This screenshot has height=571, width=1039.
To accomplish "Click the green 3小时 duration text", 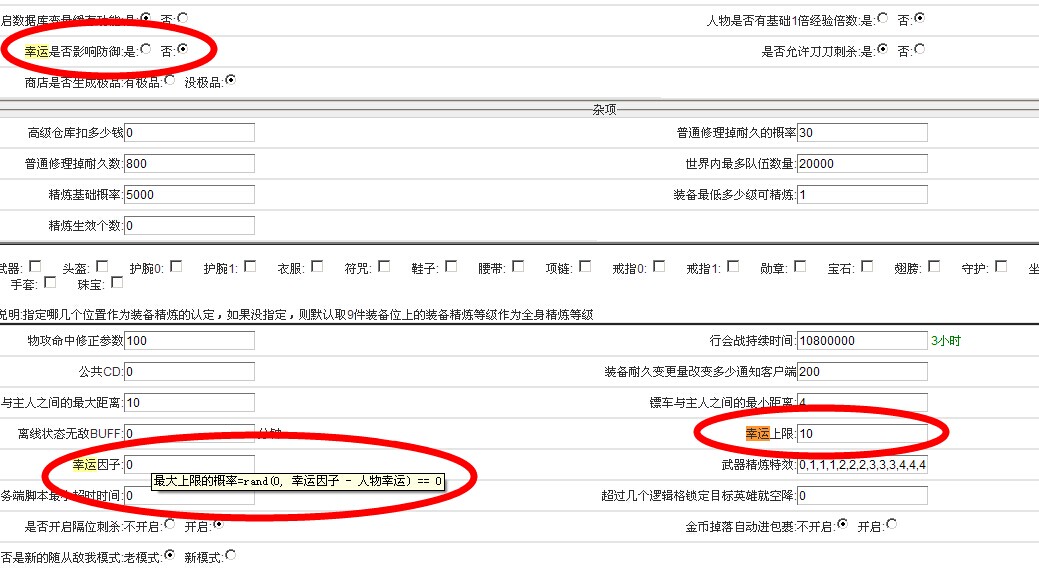I will click(x=946, y=340).
